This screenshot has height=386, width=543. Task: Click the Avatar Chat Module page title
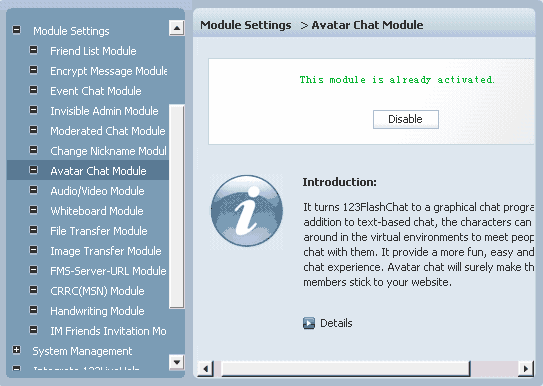pyautogui.click(x=367, y=25)
